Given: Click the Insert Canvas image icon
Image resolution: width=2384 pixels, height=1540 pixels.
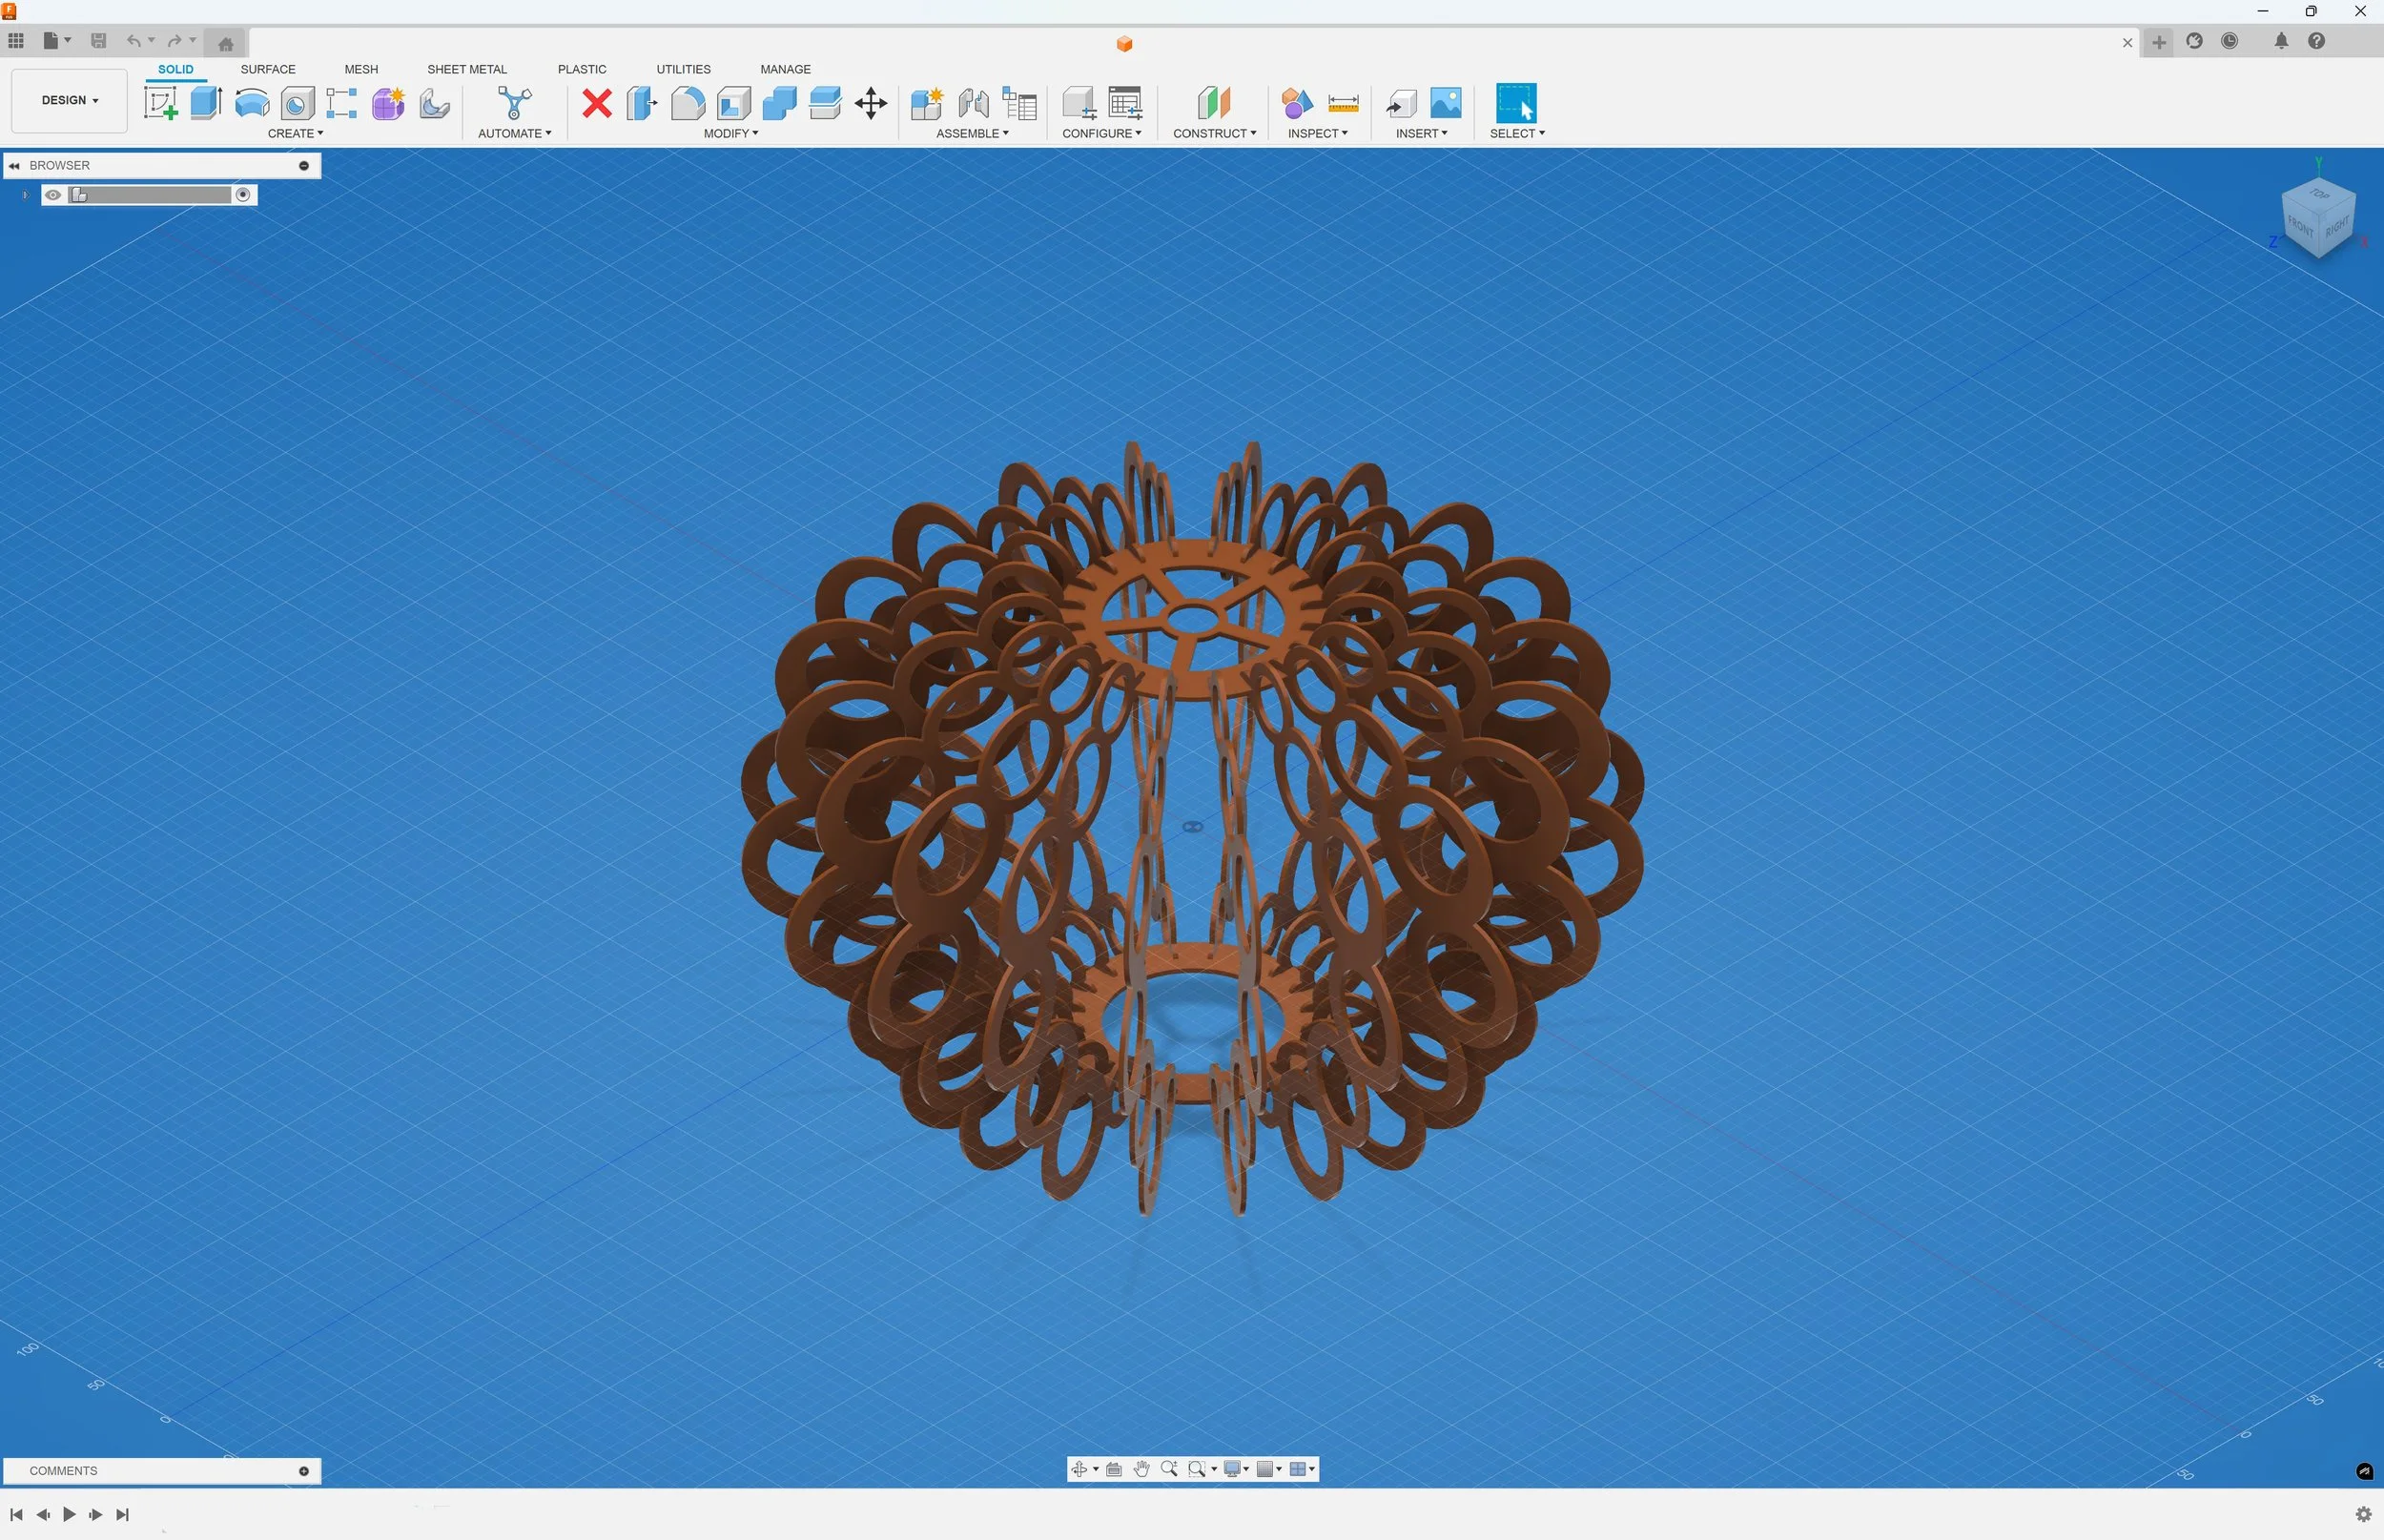Looking at the screenshot, I should 1445,103.
